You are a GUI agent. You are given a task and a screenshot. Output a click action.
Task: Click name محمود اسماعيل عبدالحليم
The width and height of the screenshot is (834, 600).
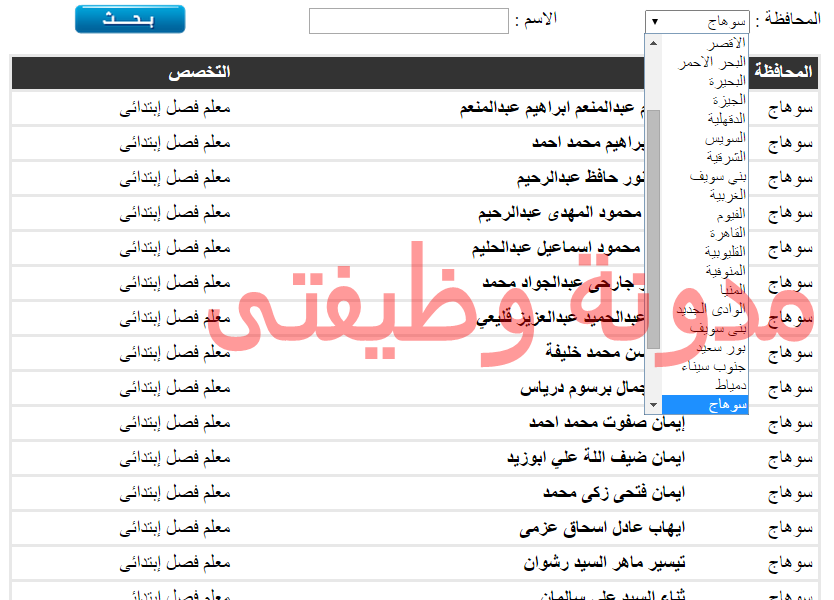556,248
